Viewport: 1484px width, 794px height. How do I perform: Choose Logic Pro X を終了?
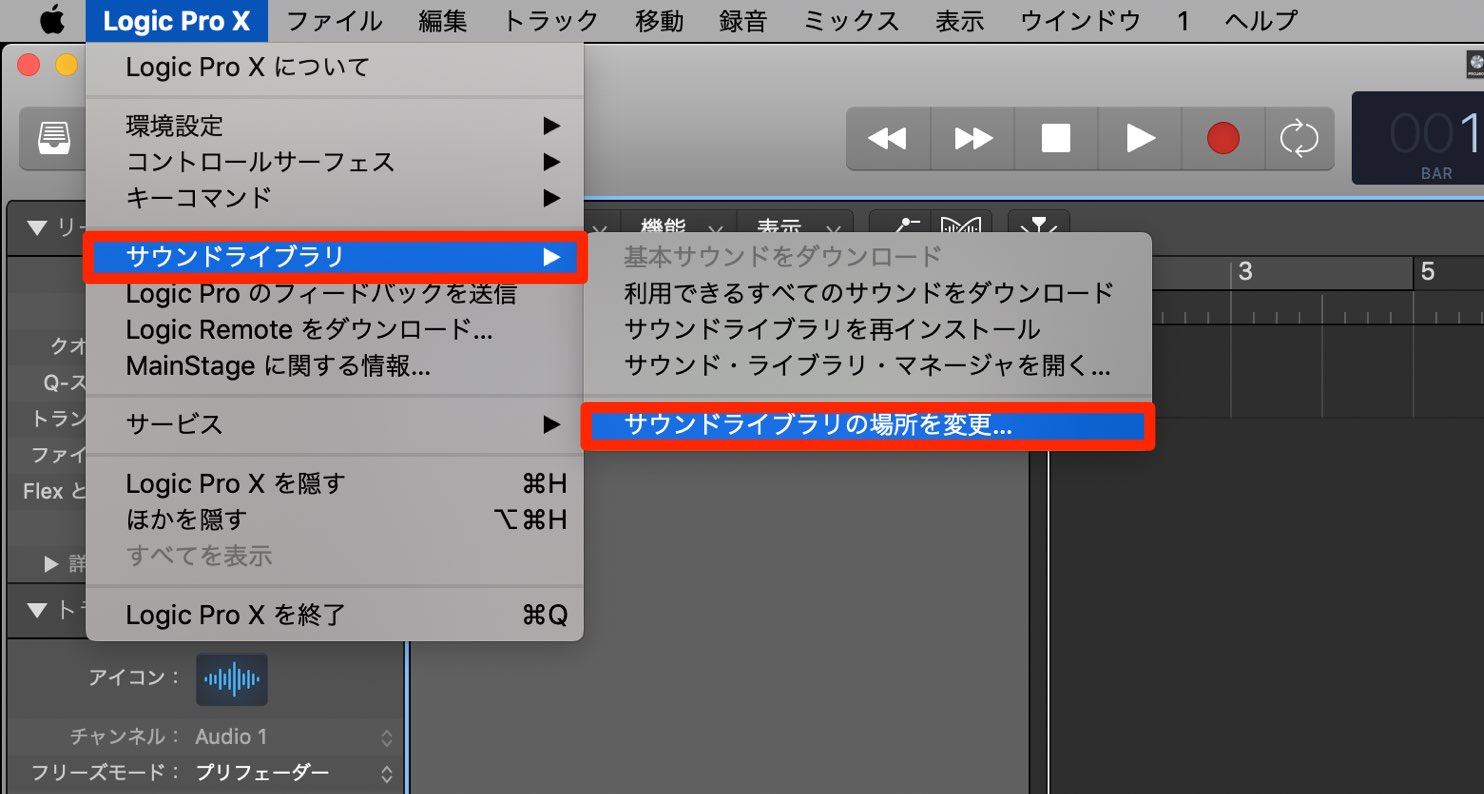pyautogui.click(x=334, y=614)
